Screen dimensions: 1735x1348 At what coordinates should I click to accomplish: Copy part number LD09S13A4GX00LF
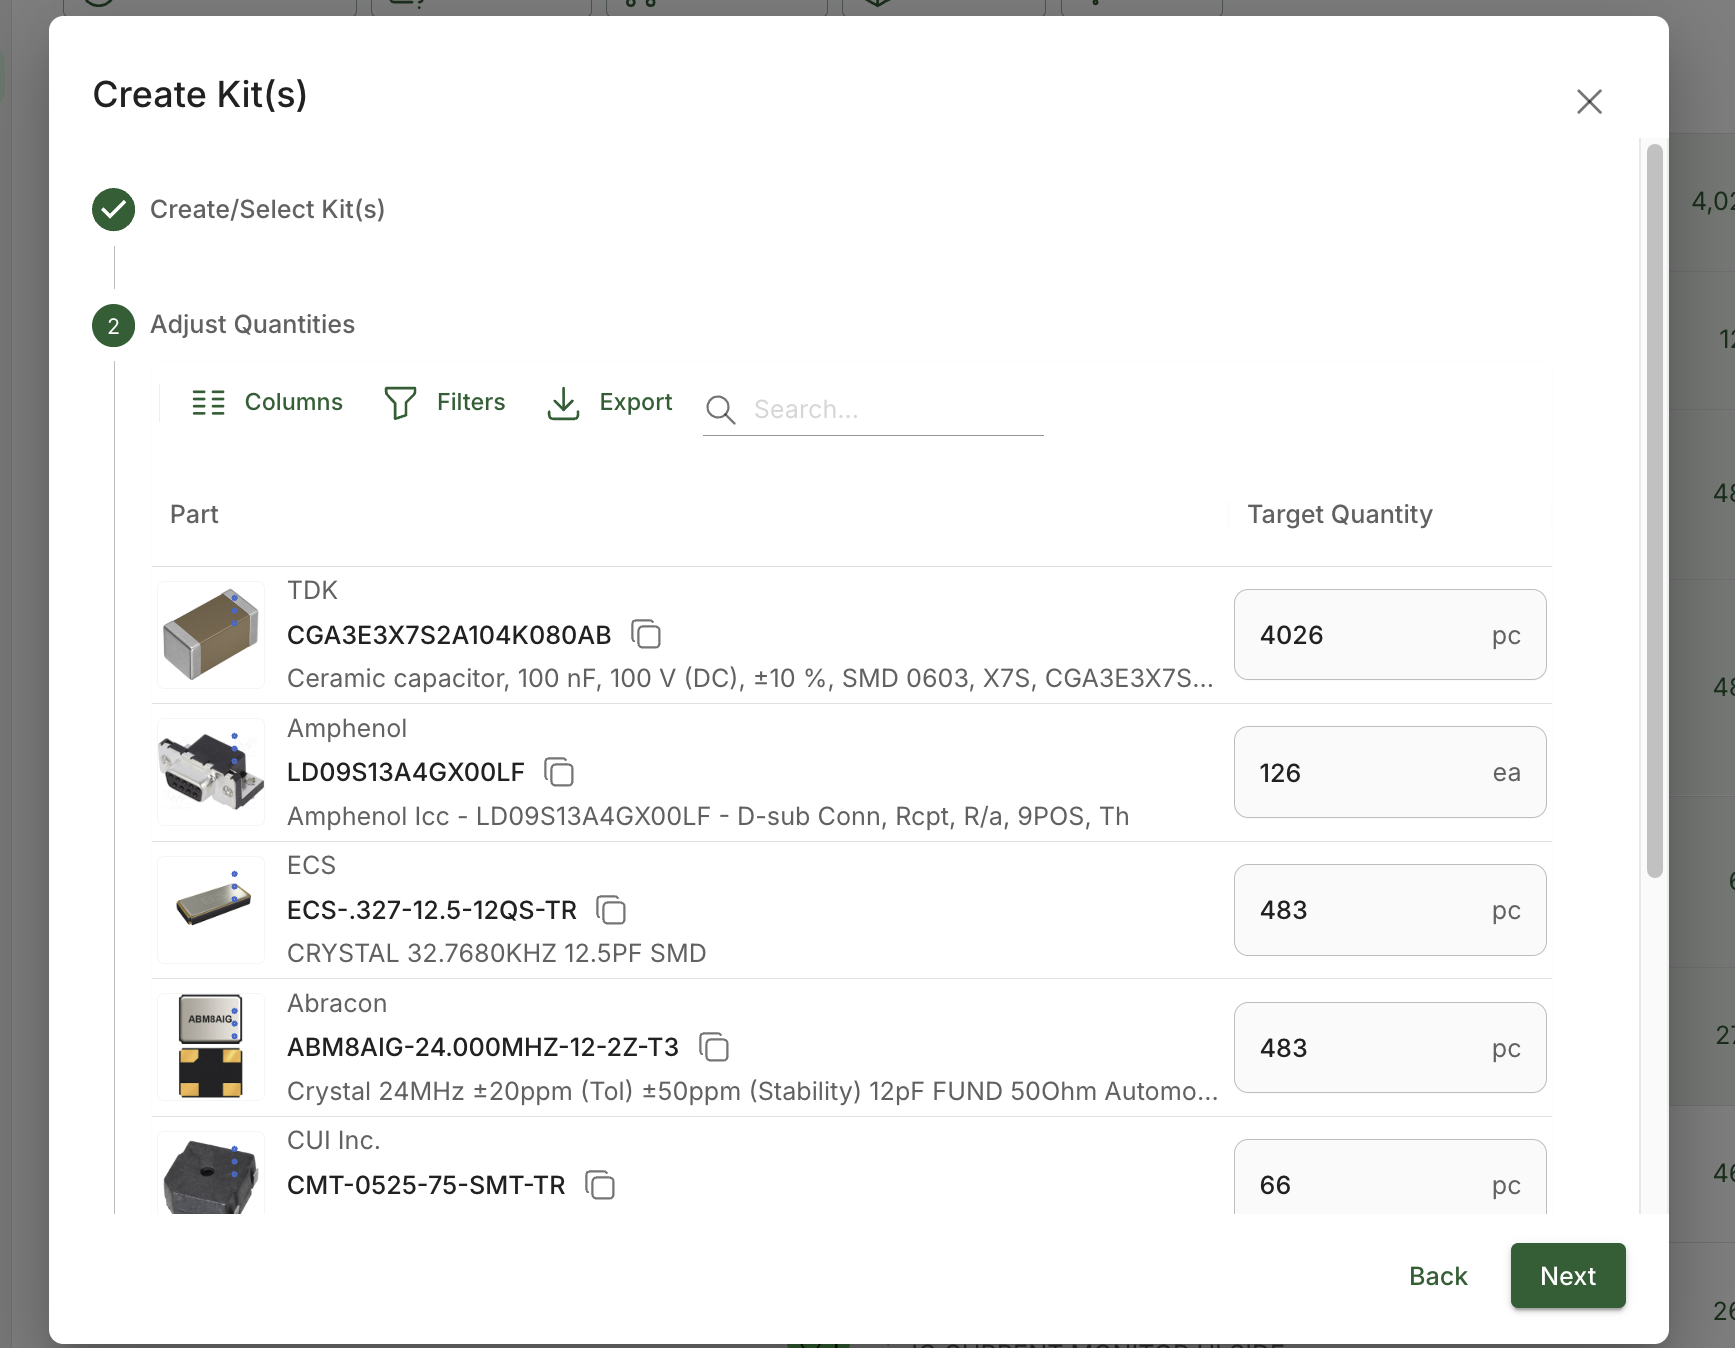tap(559, 772)
